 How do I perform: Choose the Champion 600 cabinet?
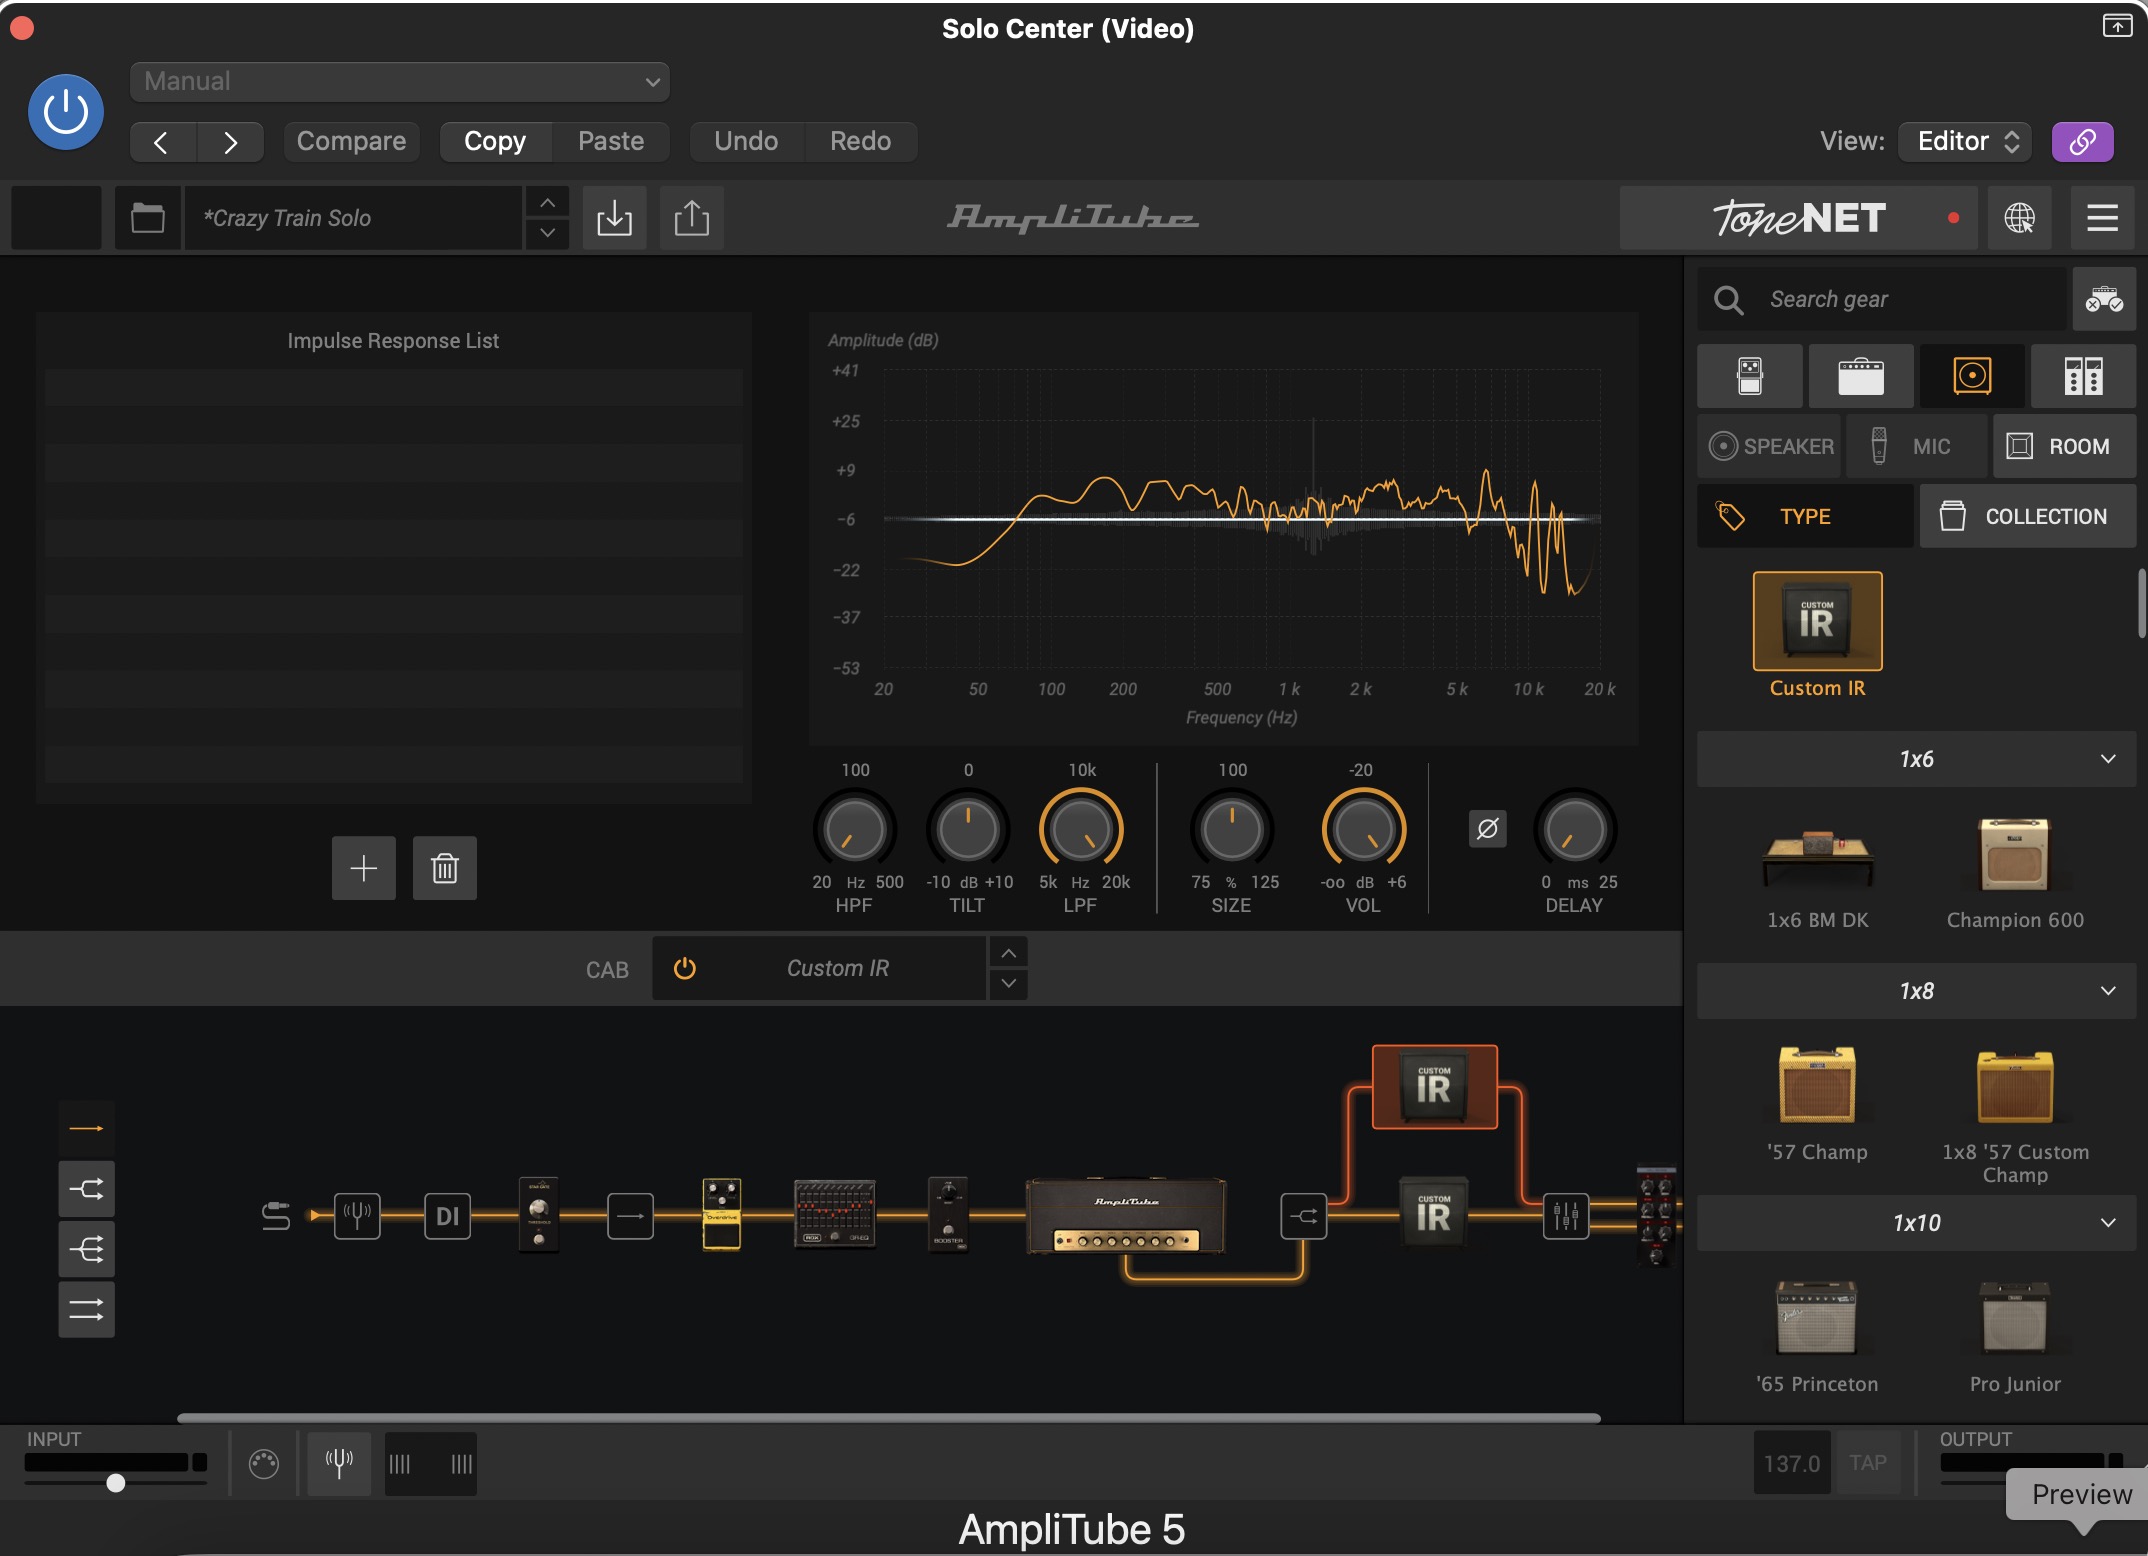2015,855
